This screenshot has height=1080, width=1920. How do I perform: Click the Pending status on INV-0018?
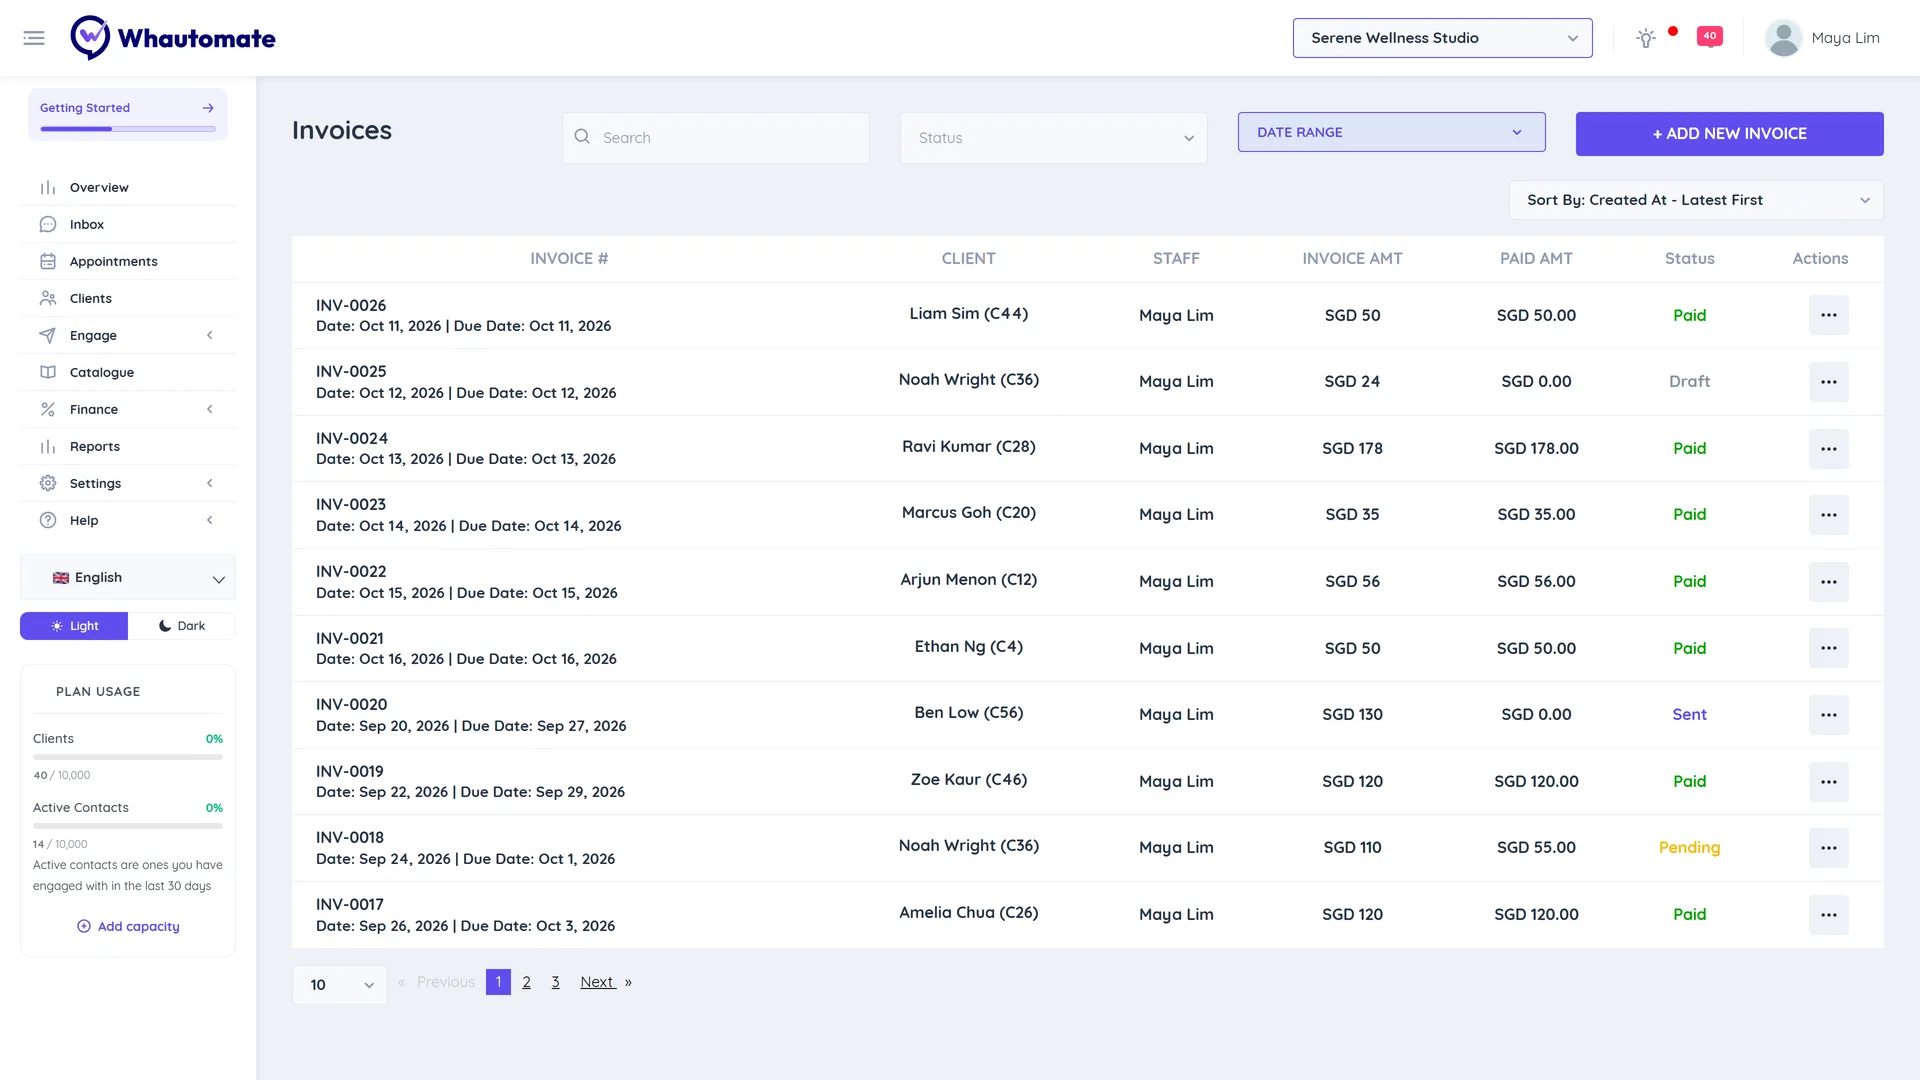tap(1689, 848)
